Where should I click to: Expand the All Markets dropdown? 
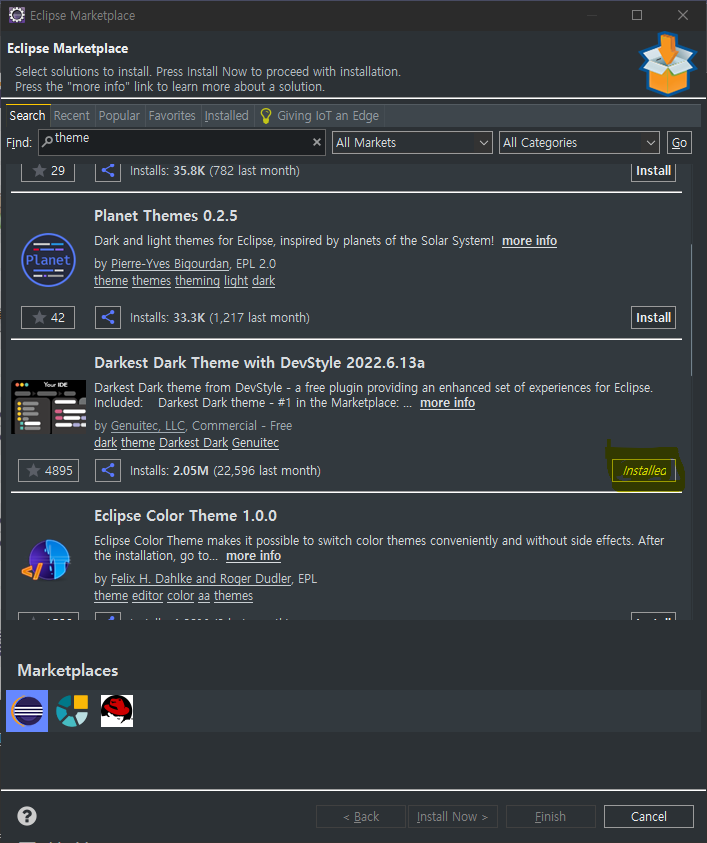coord(412,142)
